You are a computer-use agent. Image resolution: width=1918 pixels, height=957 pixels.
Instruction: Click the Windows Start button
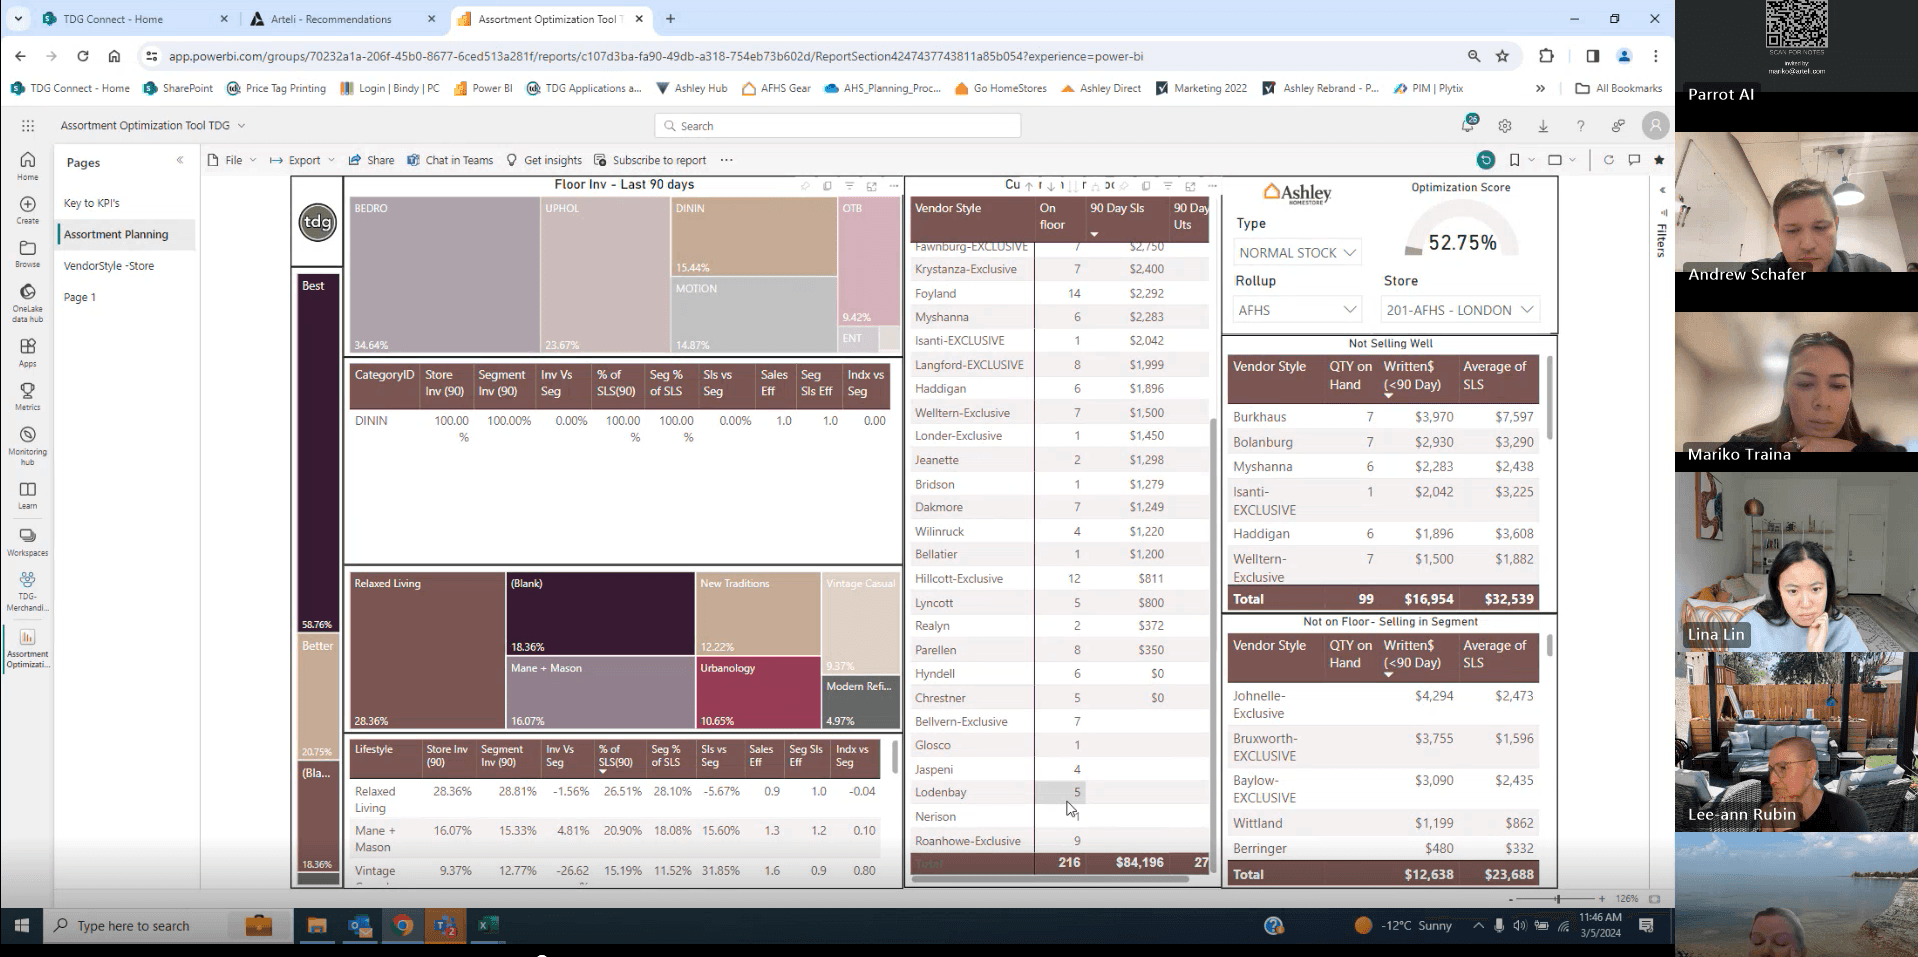point(21,926)
